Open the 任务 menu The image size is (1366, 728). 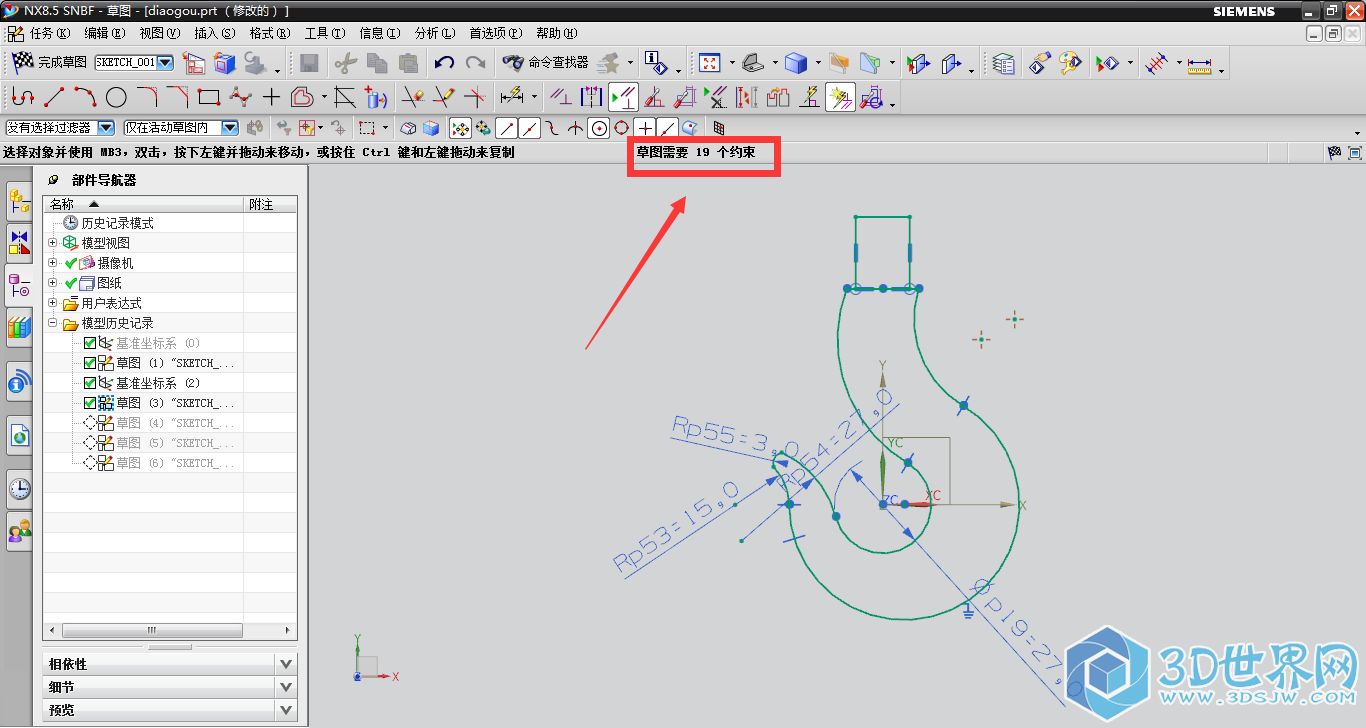point(50,33)
